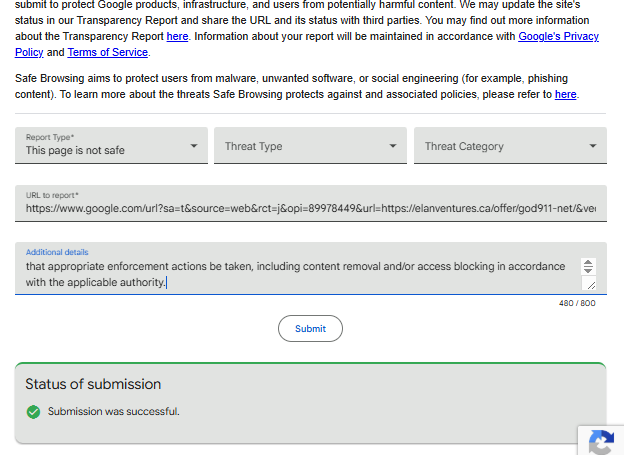Open the Threat Category dropdown
Screen dimensions: 624x455
[x=510, y=145]
